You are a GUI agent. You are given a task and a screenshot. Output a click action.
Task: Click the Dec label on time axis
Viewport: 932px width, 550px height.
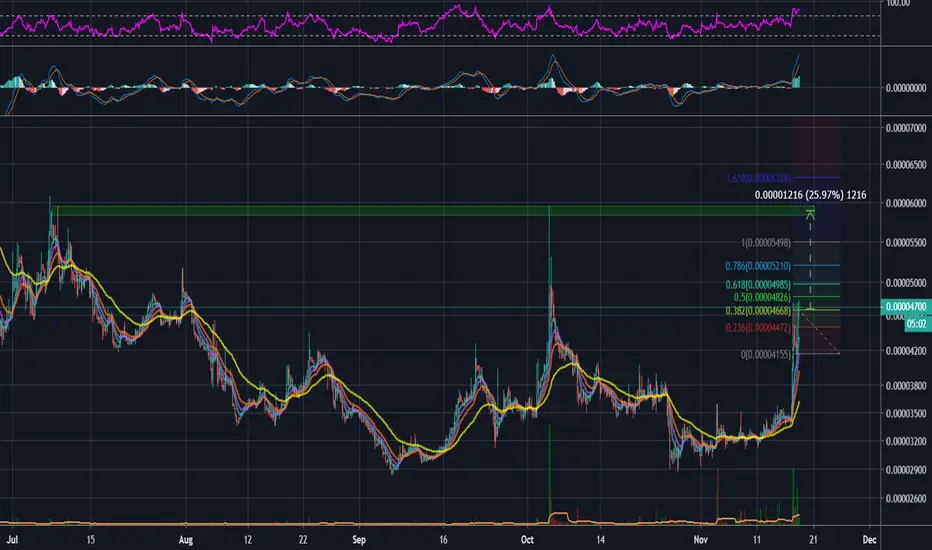pyautogui.click(x=870, y=540)
